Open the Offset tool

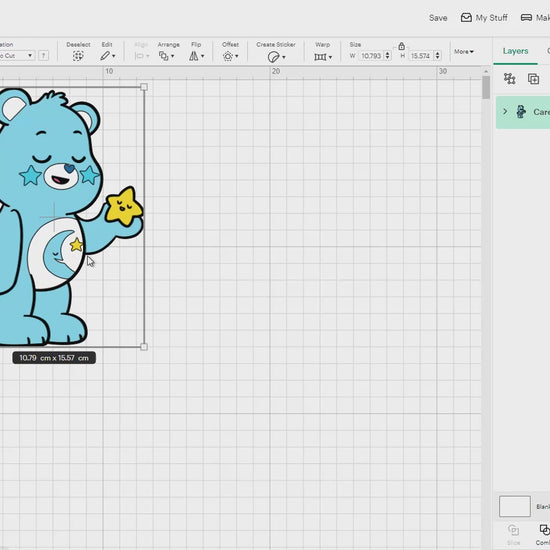(228, 56)
